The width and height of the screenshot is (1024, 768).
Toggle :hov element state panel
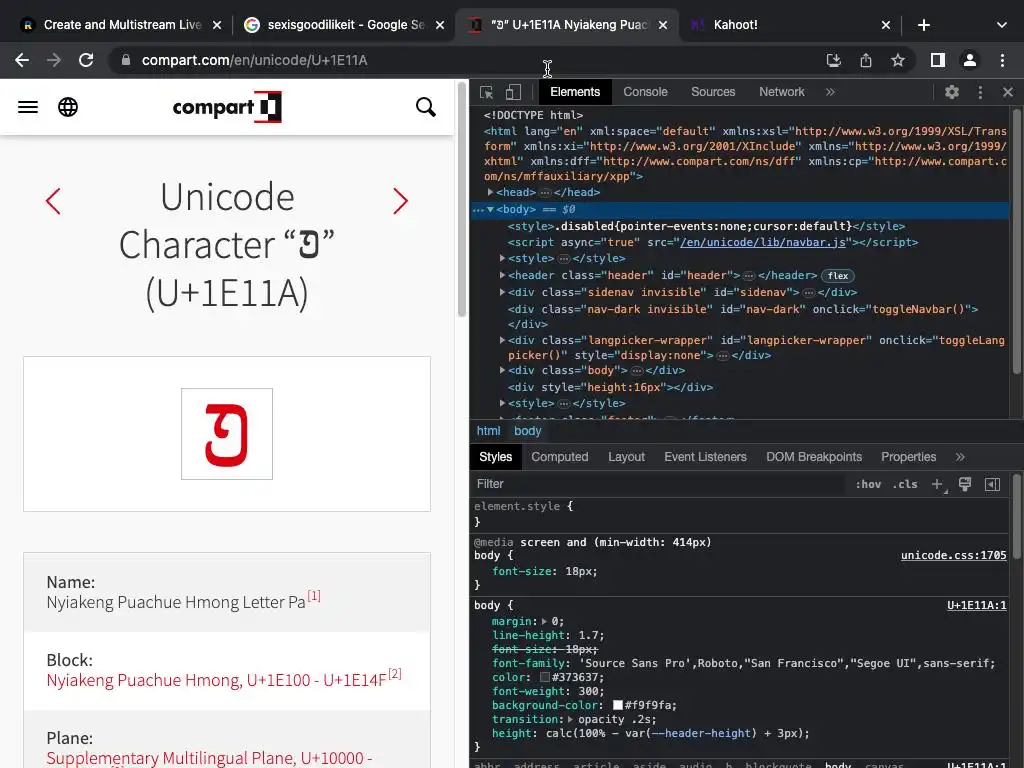(x=868, y=485)
